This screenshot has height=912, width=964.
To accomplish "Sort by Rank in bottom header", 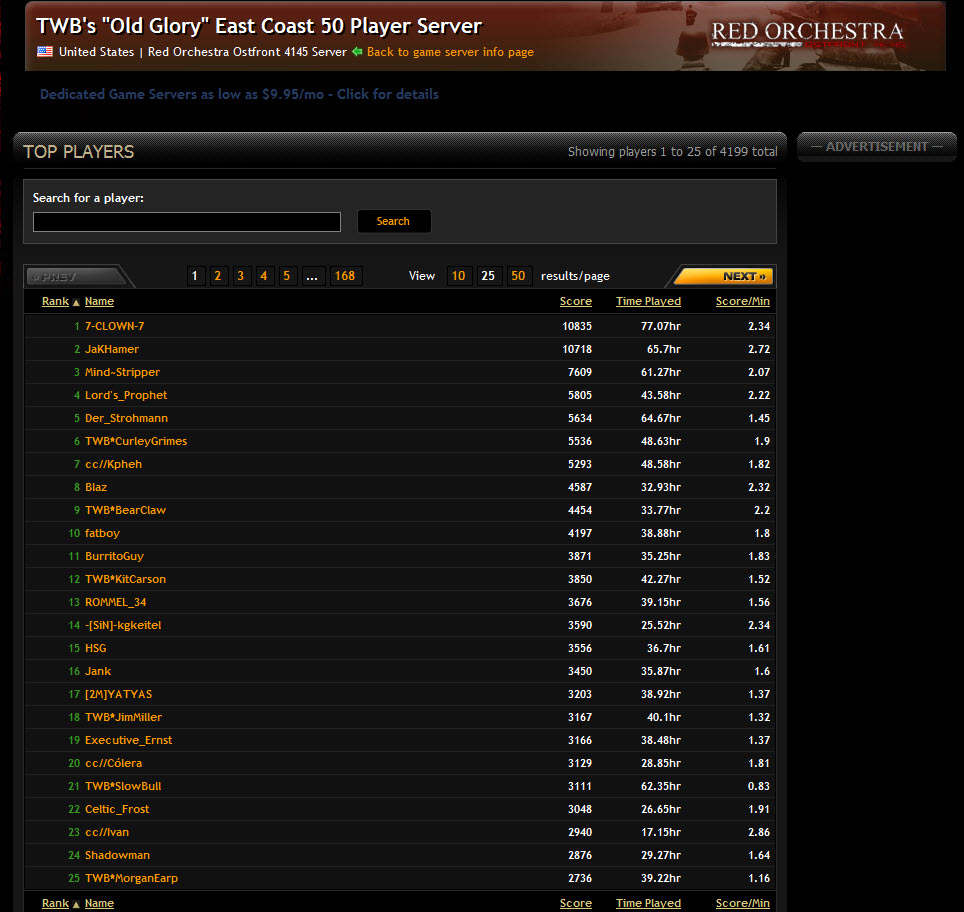I will (x=55, y=903).
